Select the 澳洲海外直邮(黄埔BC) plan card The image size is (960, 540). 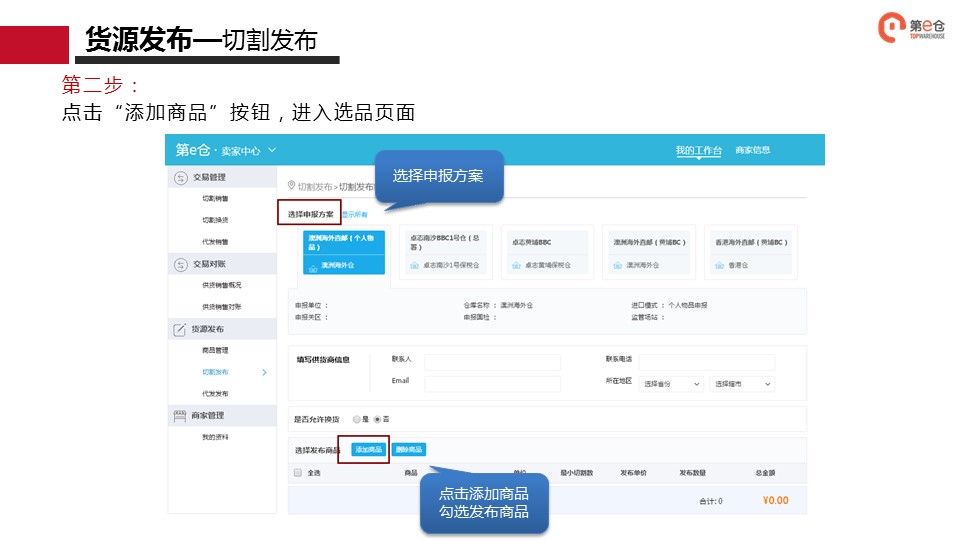point(648,252)
